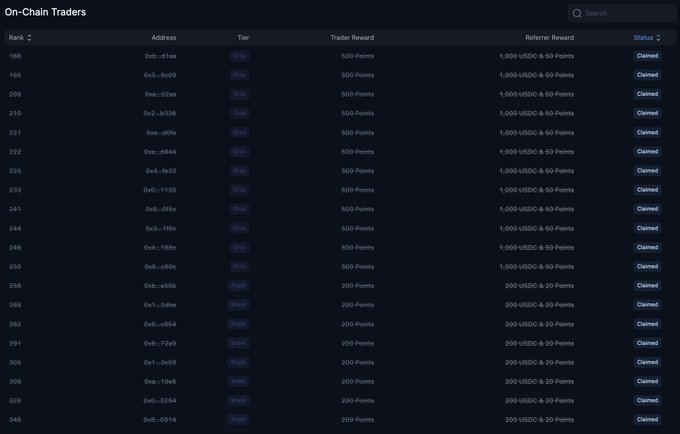Select the rank number 308 cell

15,382
